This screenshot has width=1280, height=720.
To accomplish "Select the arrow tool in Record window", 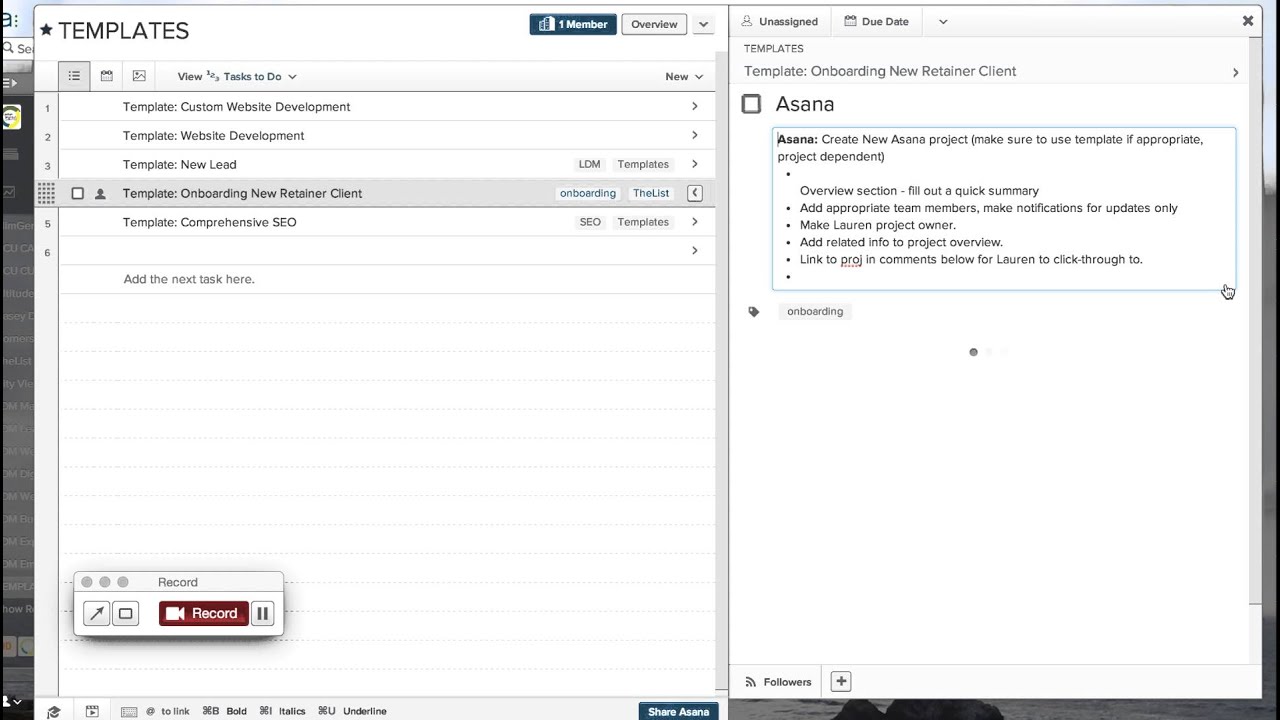I will [96, 613].
